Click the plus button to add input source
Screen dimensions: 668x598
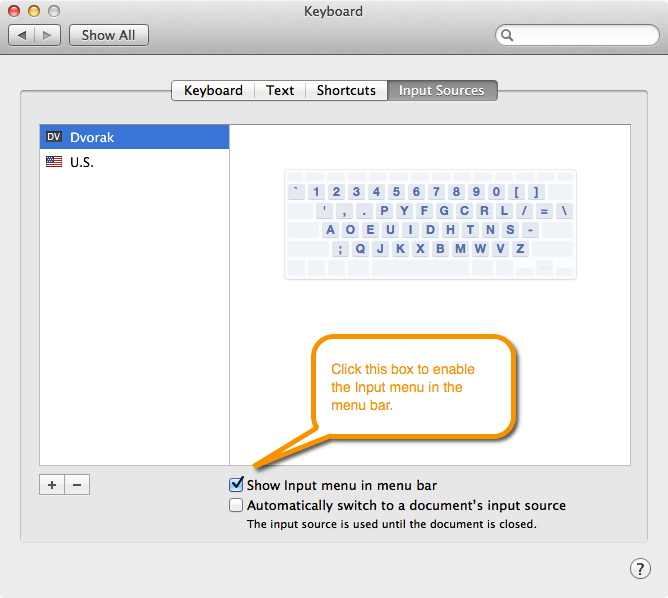point(52,485)
